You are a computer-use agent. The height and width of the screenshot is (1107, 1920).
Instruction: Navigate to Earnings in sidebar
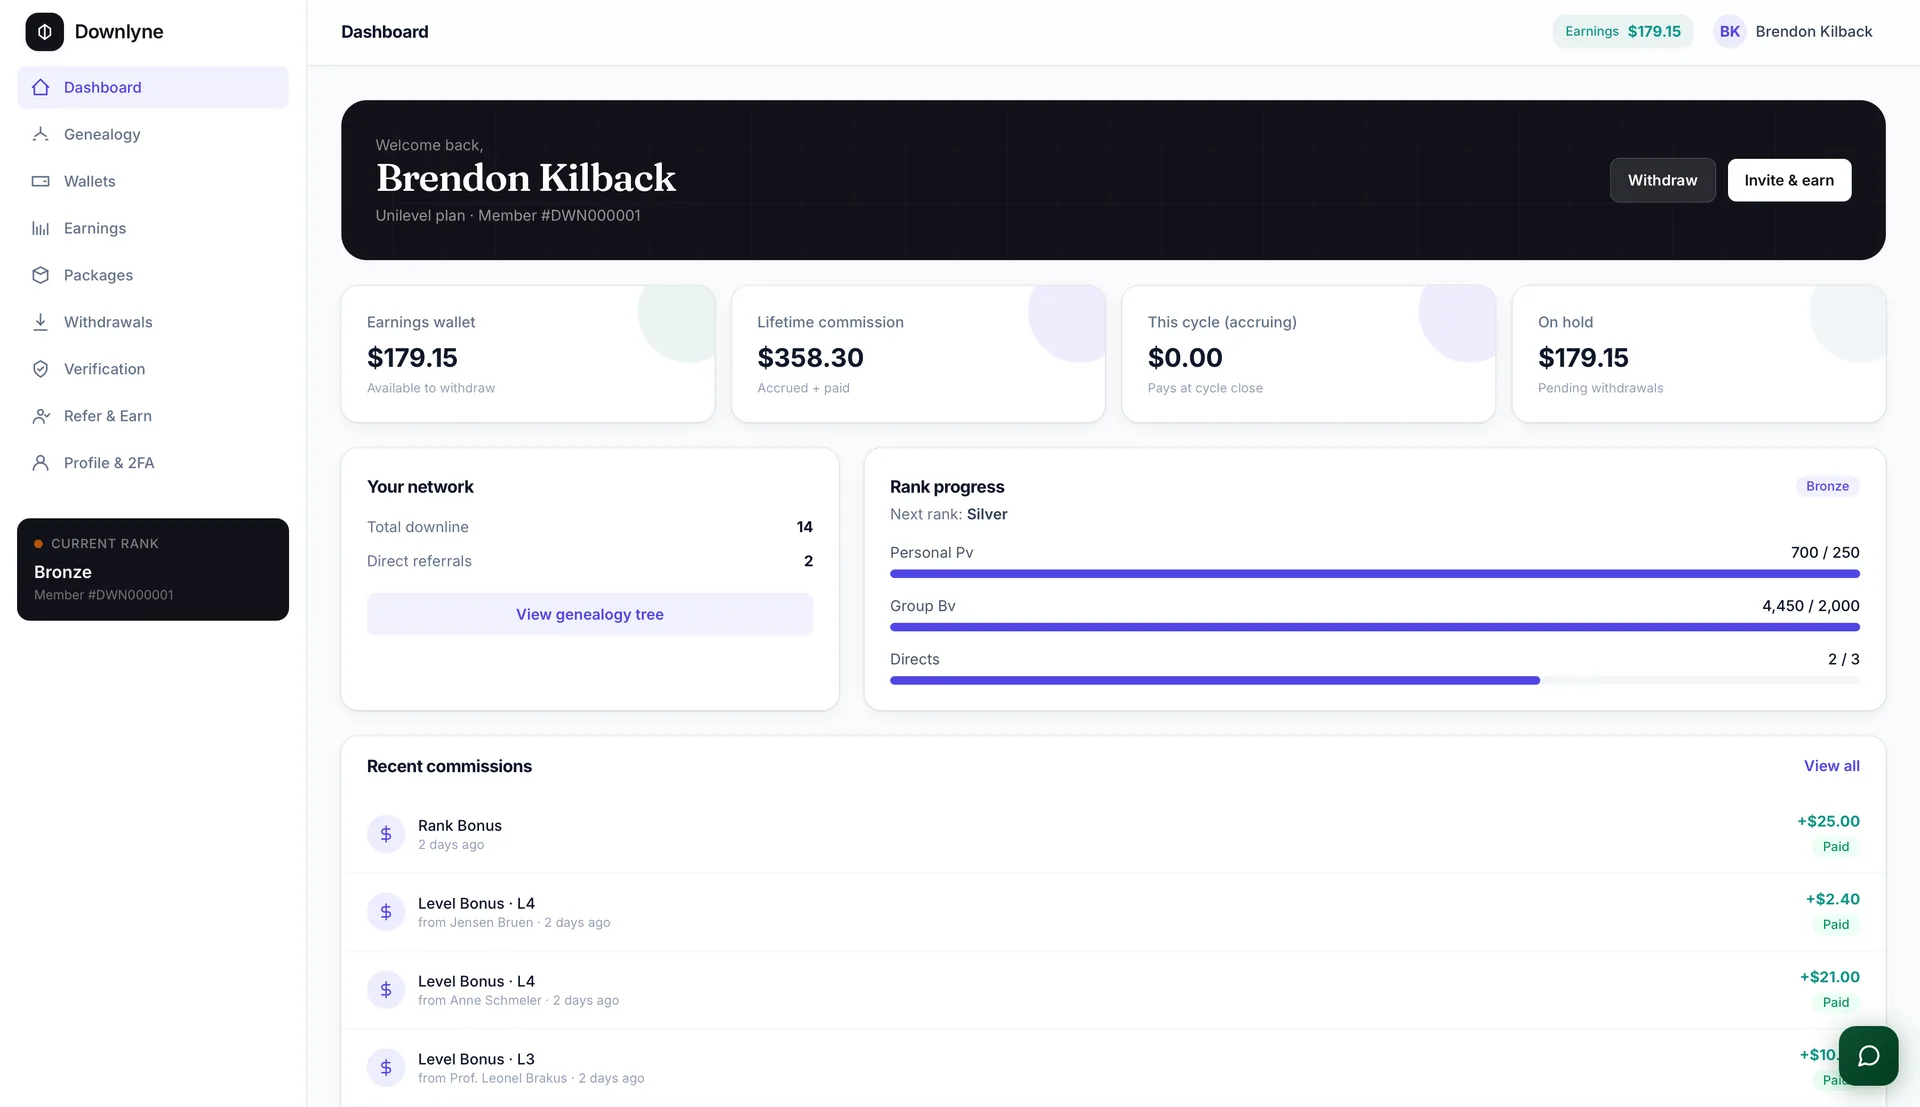click(x=153, y=228)
